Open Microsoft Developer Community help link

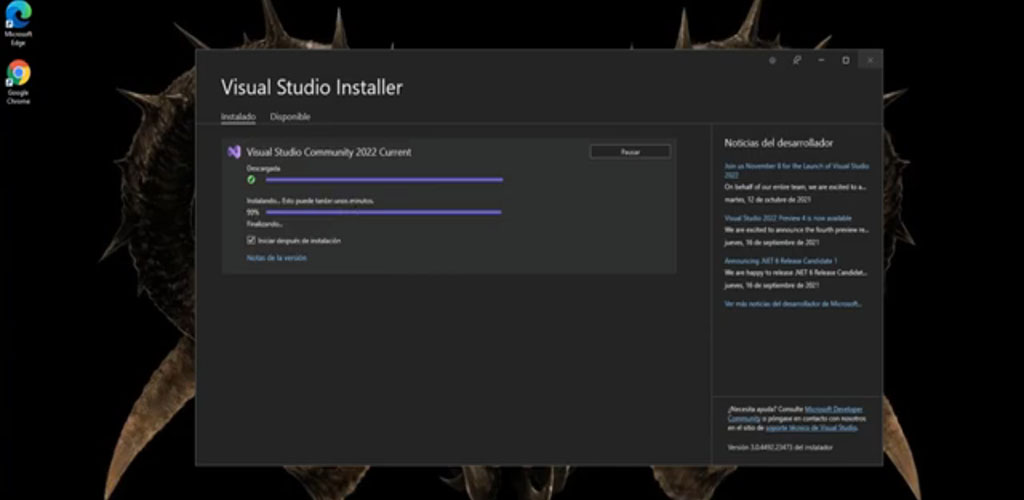click(834, 408)
